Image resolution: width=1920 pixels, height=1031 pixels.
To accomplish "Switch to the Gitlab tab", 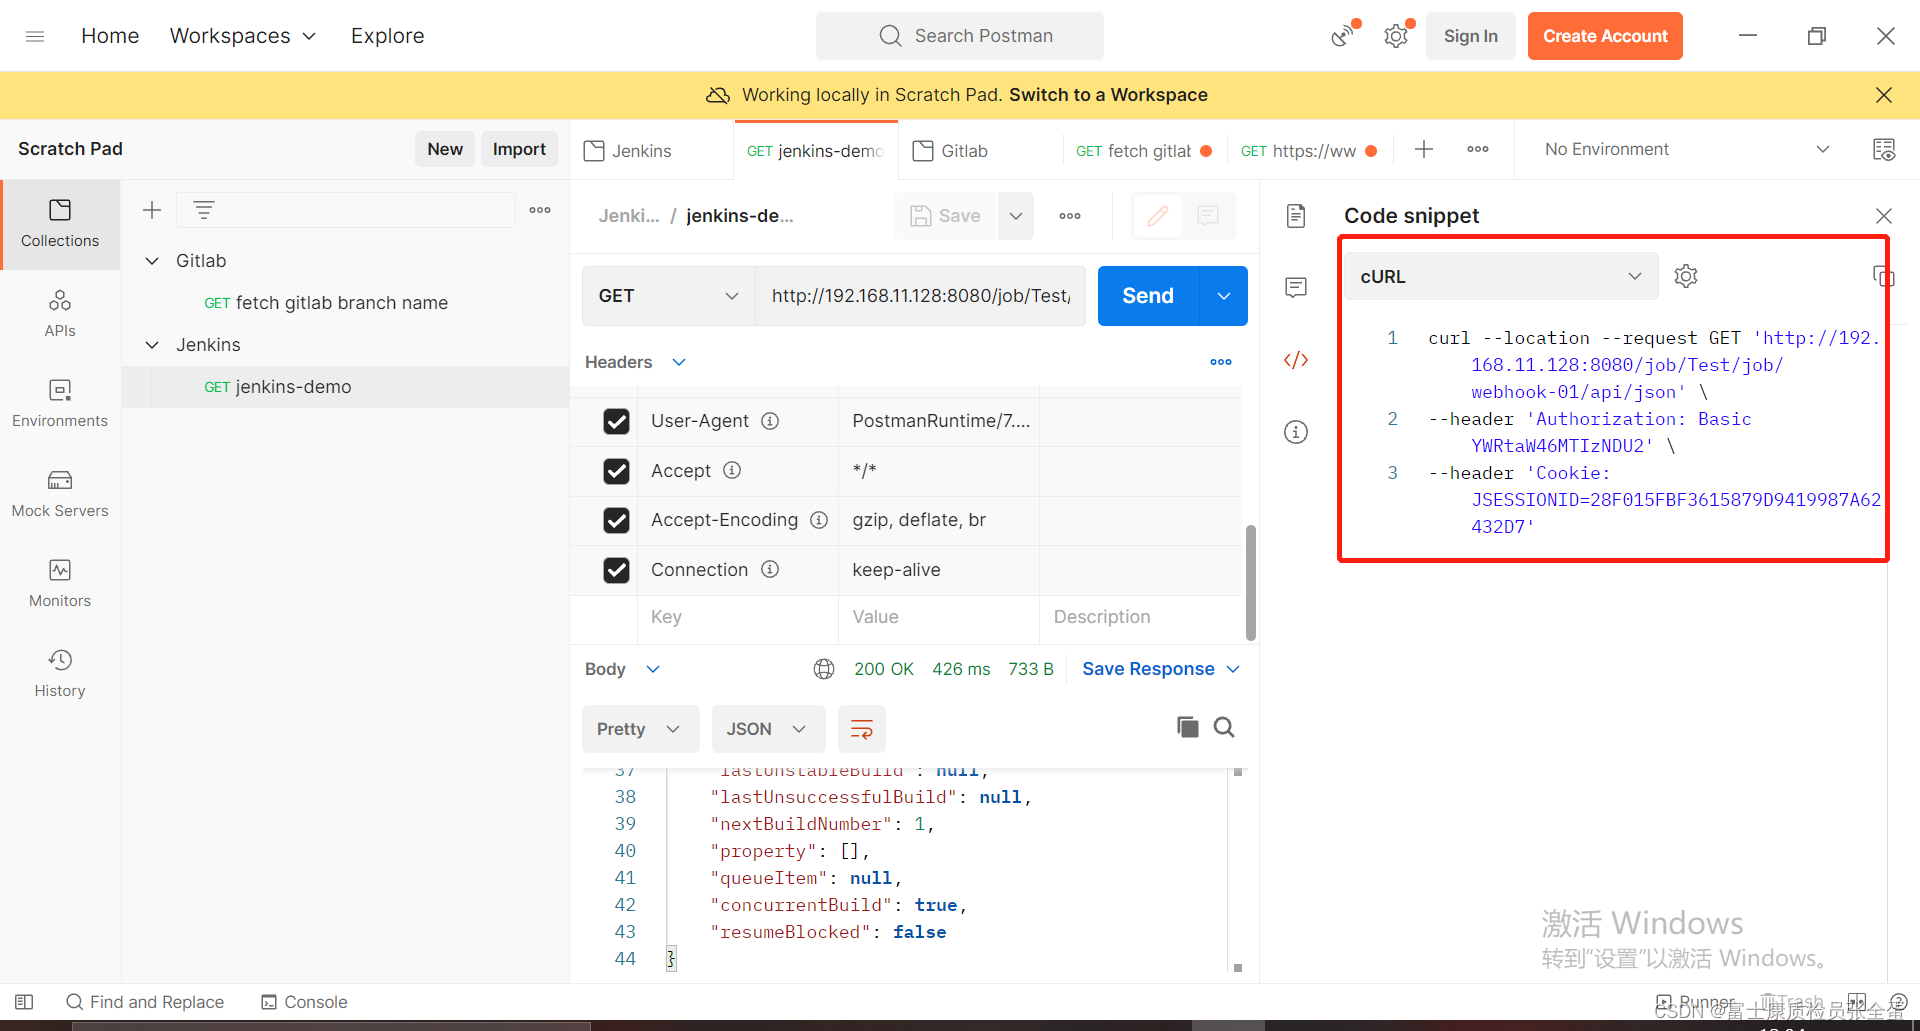I will coord(980,151).
